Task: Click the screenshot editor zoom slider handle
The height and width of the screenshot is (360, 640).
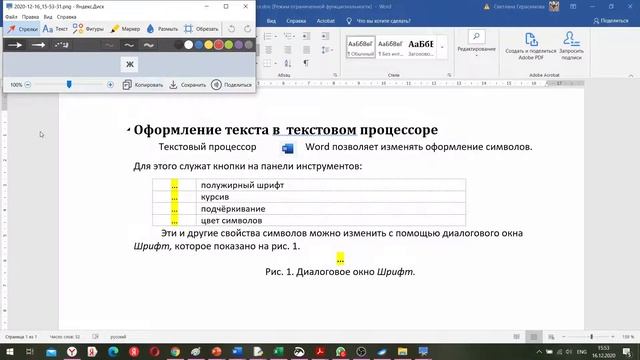Action: [69, 84]
